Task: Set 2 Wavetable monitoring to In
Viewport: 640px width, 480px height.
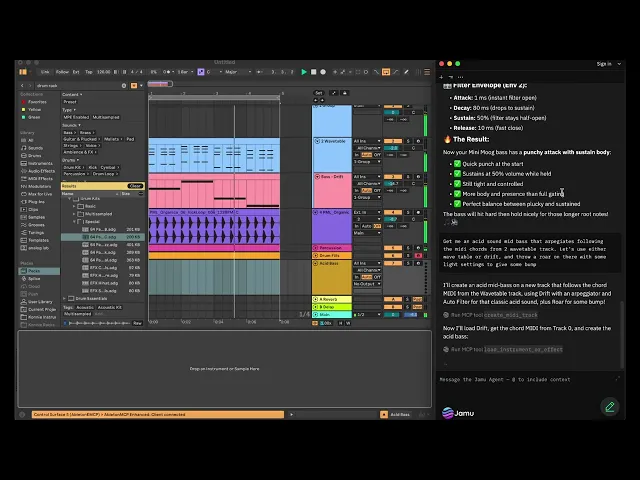Action: (x=357, y=155)
